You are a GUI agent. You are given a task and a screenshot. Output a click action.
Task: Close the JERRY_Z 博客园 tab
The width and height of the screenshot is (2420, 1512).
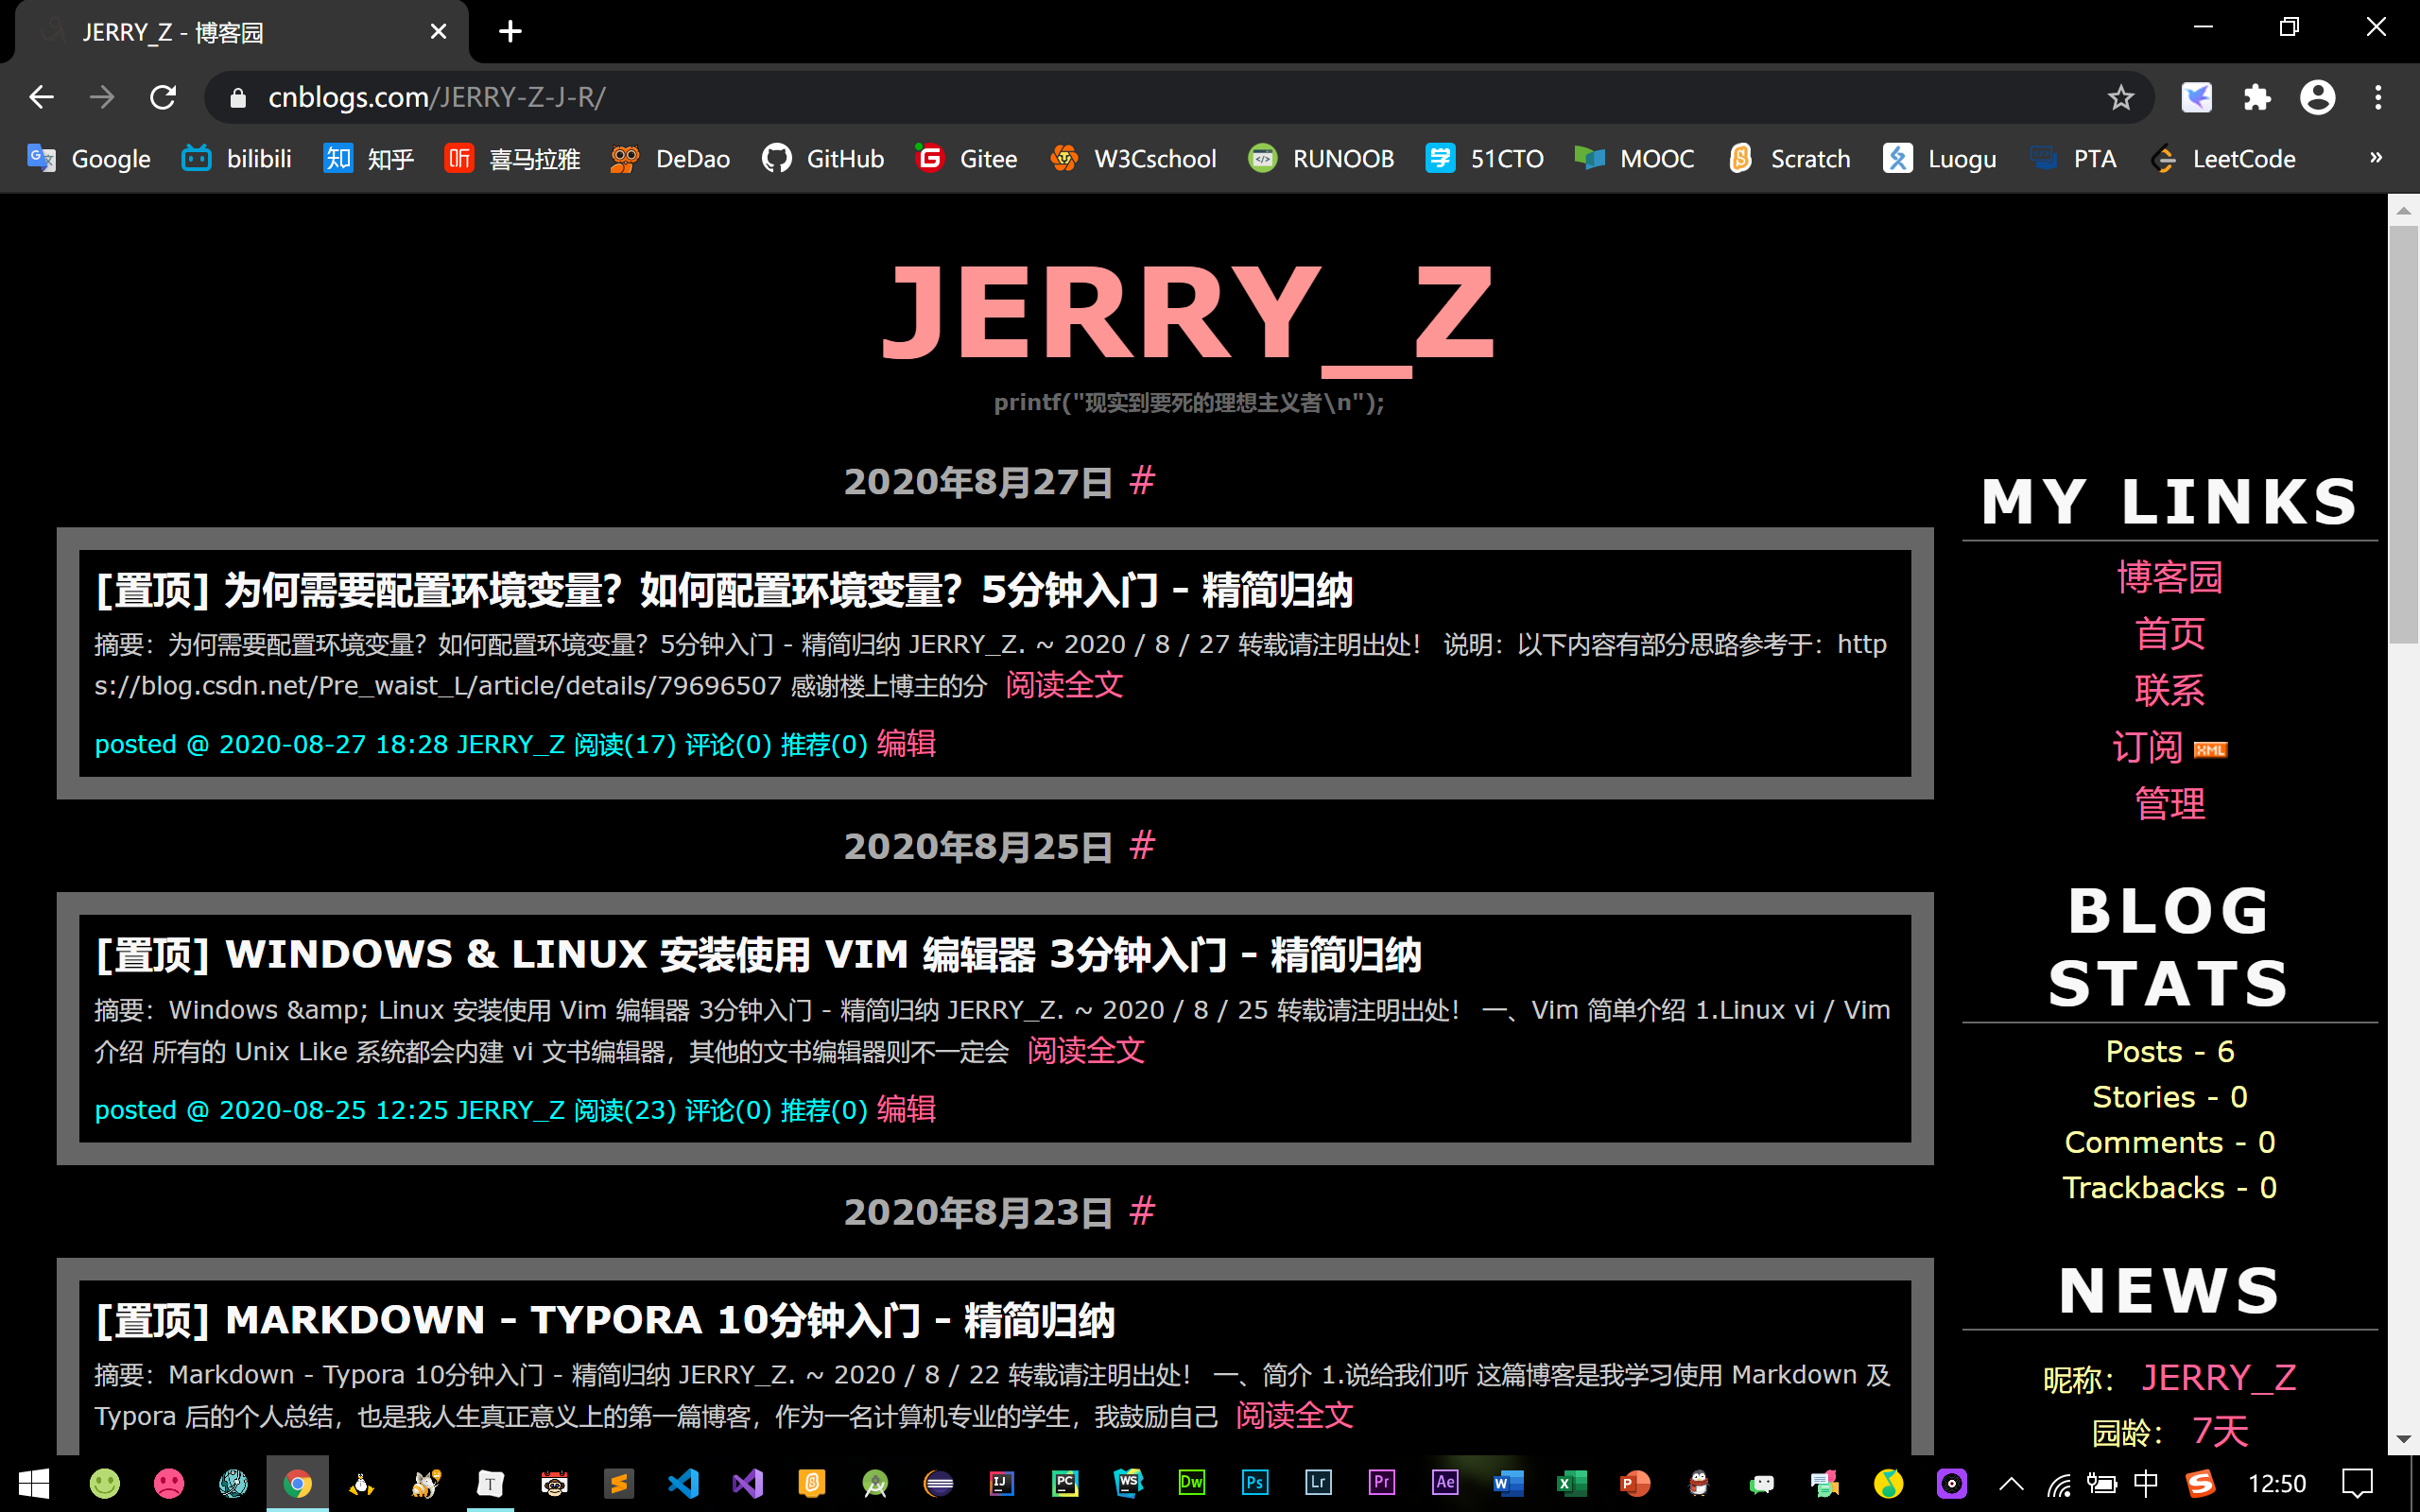(438, 32)
